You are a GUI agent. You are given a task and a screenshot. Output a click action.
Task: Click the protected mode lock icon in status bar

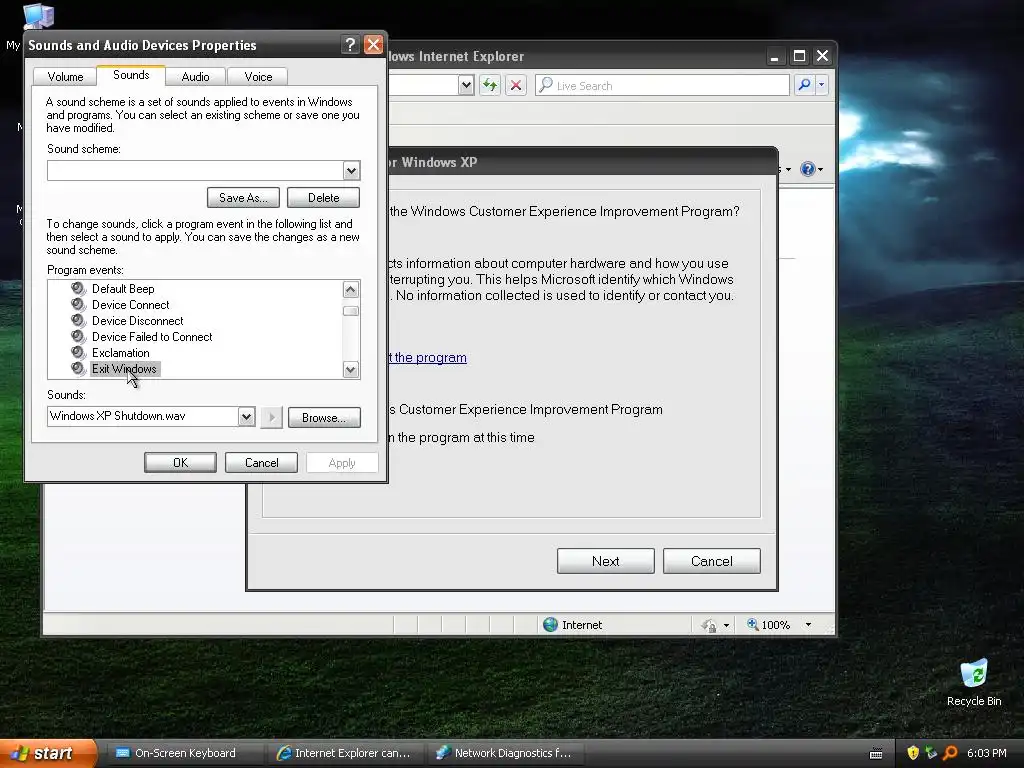pyautogui.click(x=709, y=626)
